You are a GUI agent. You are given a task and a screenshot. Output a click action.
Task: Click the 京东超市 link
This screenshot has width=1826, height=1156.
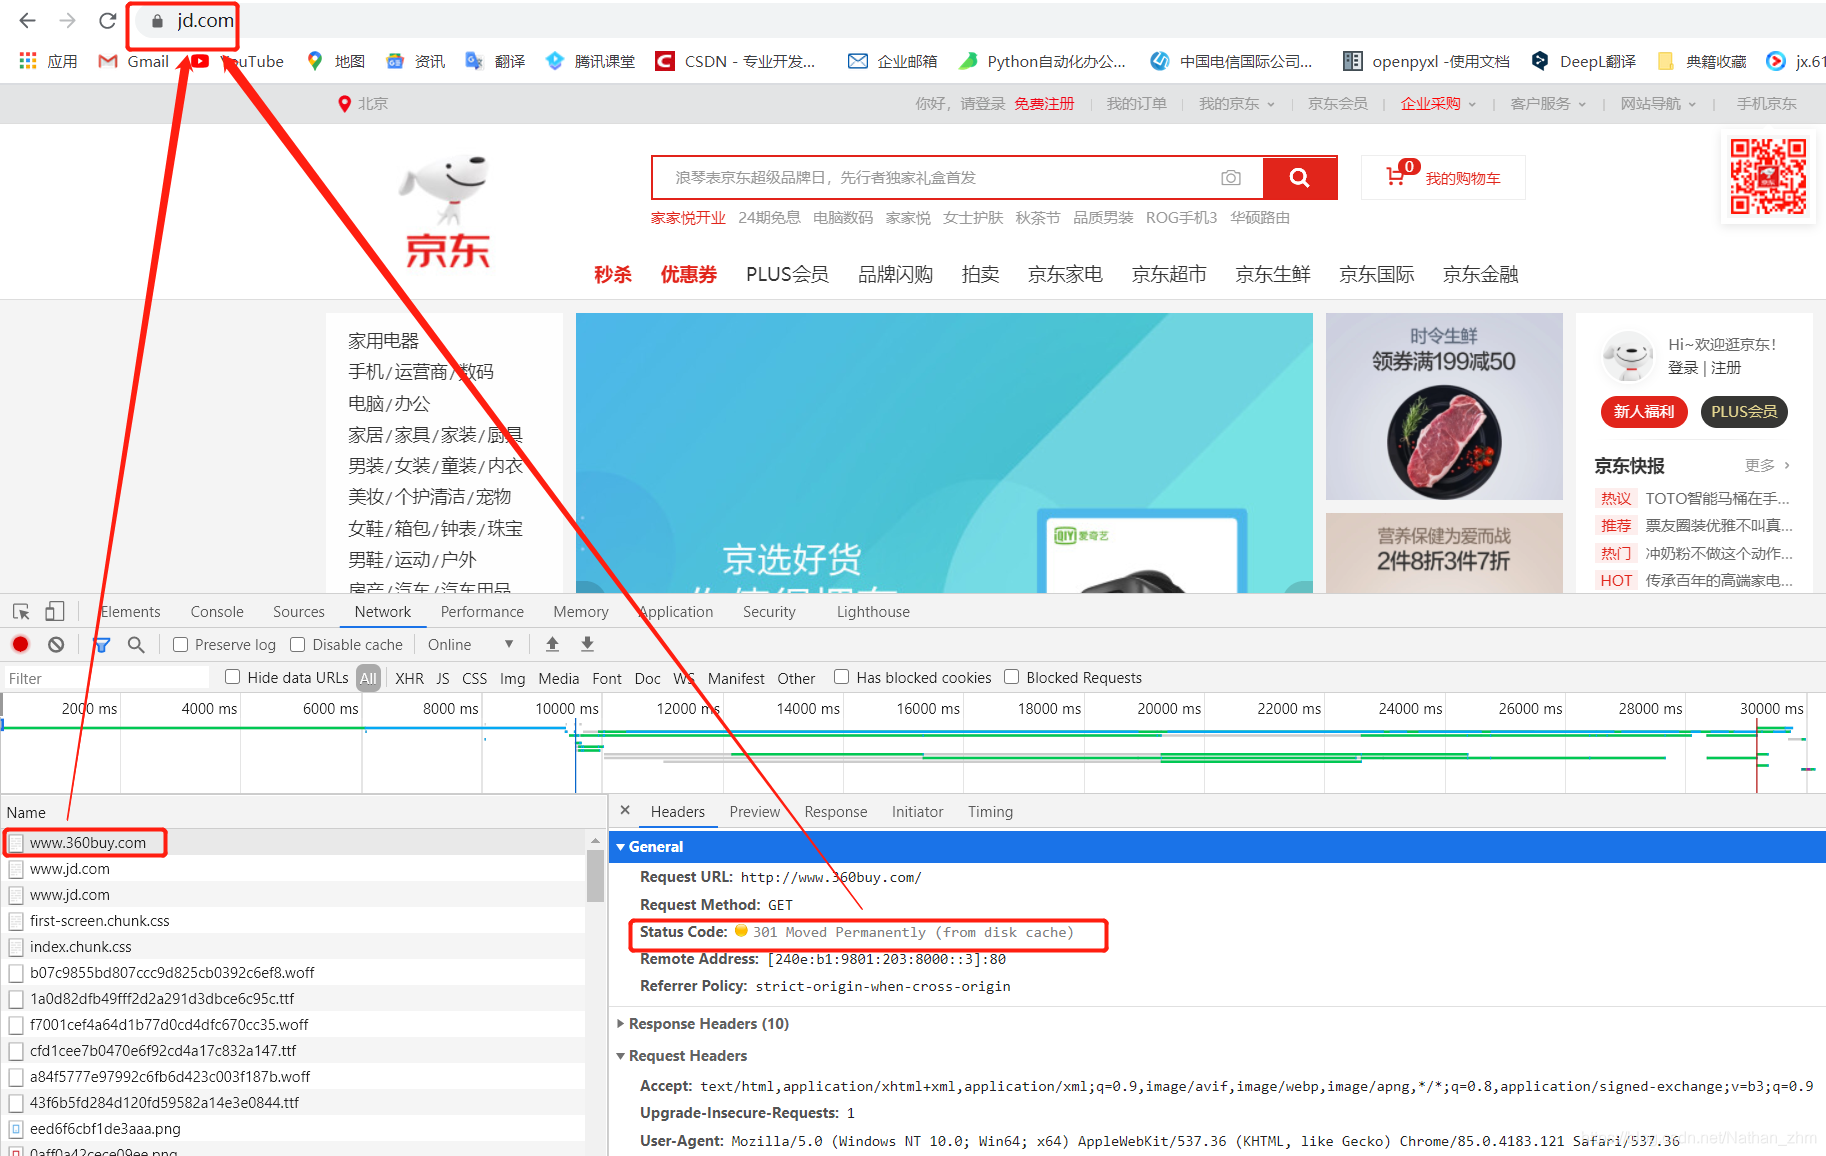[1168, 274]
